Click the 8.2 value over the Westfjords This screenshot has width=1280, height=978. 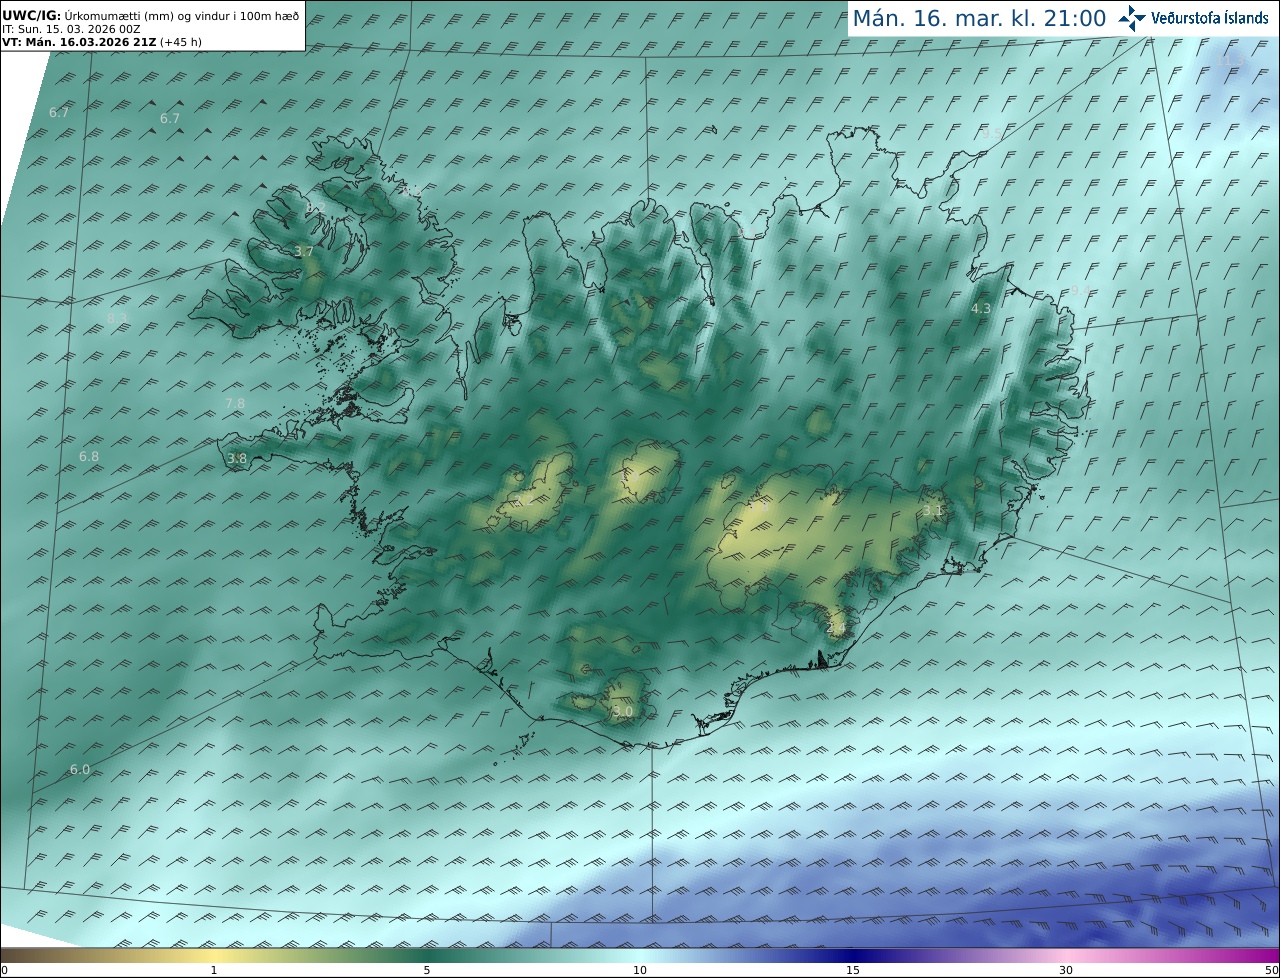pyautogui.click(x=316, y=207)
